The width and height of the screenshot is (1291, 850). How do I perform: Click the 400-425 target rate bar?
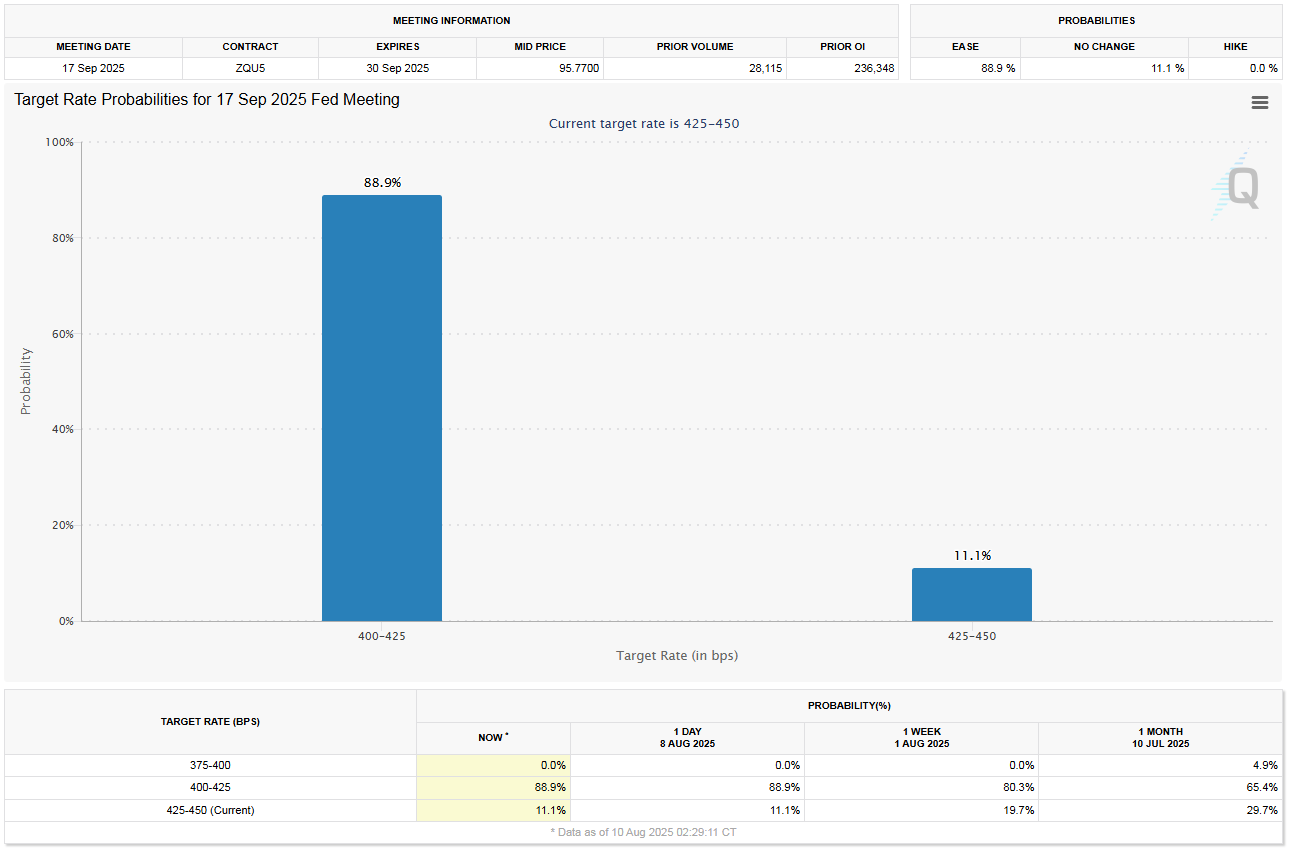[381, 408]
